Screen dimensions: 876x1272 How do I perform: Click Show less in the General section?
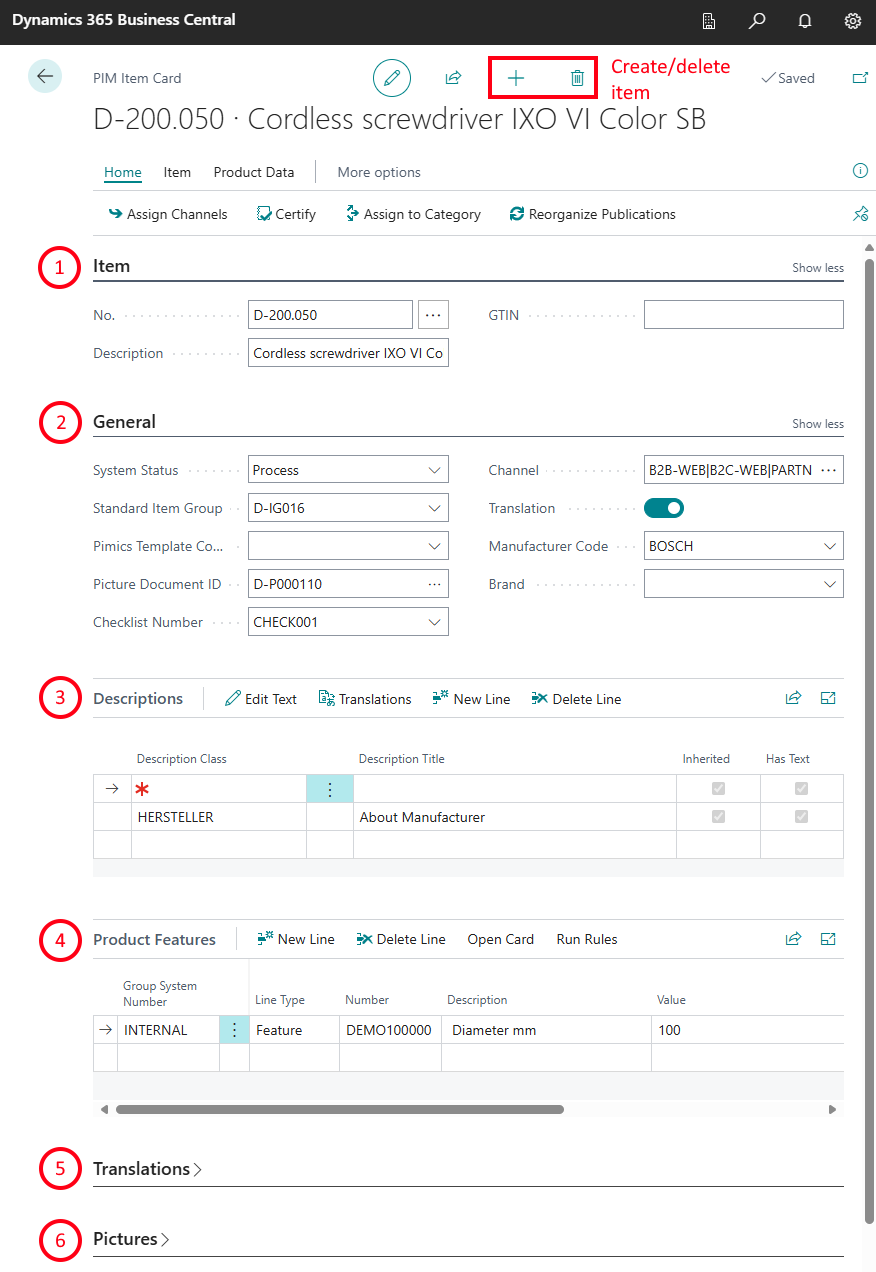818,424
